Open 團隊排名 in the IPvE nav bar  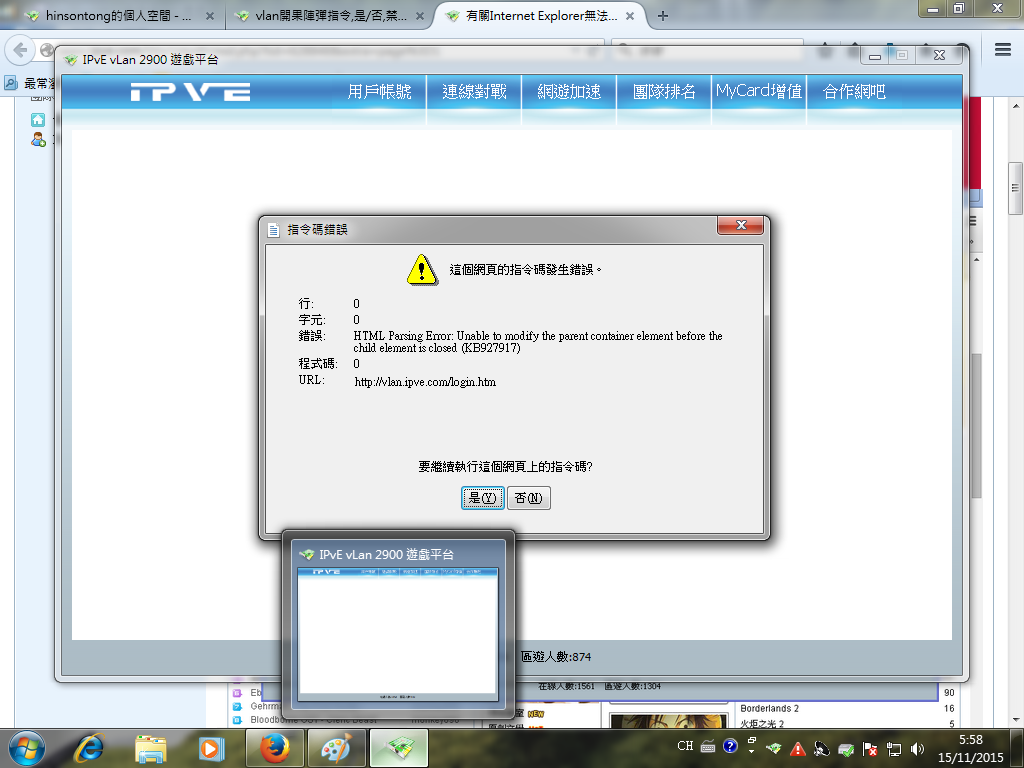664,91
